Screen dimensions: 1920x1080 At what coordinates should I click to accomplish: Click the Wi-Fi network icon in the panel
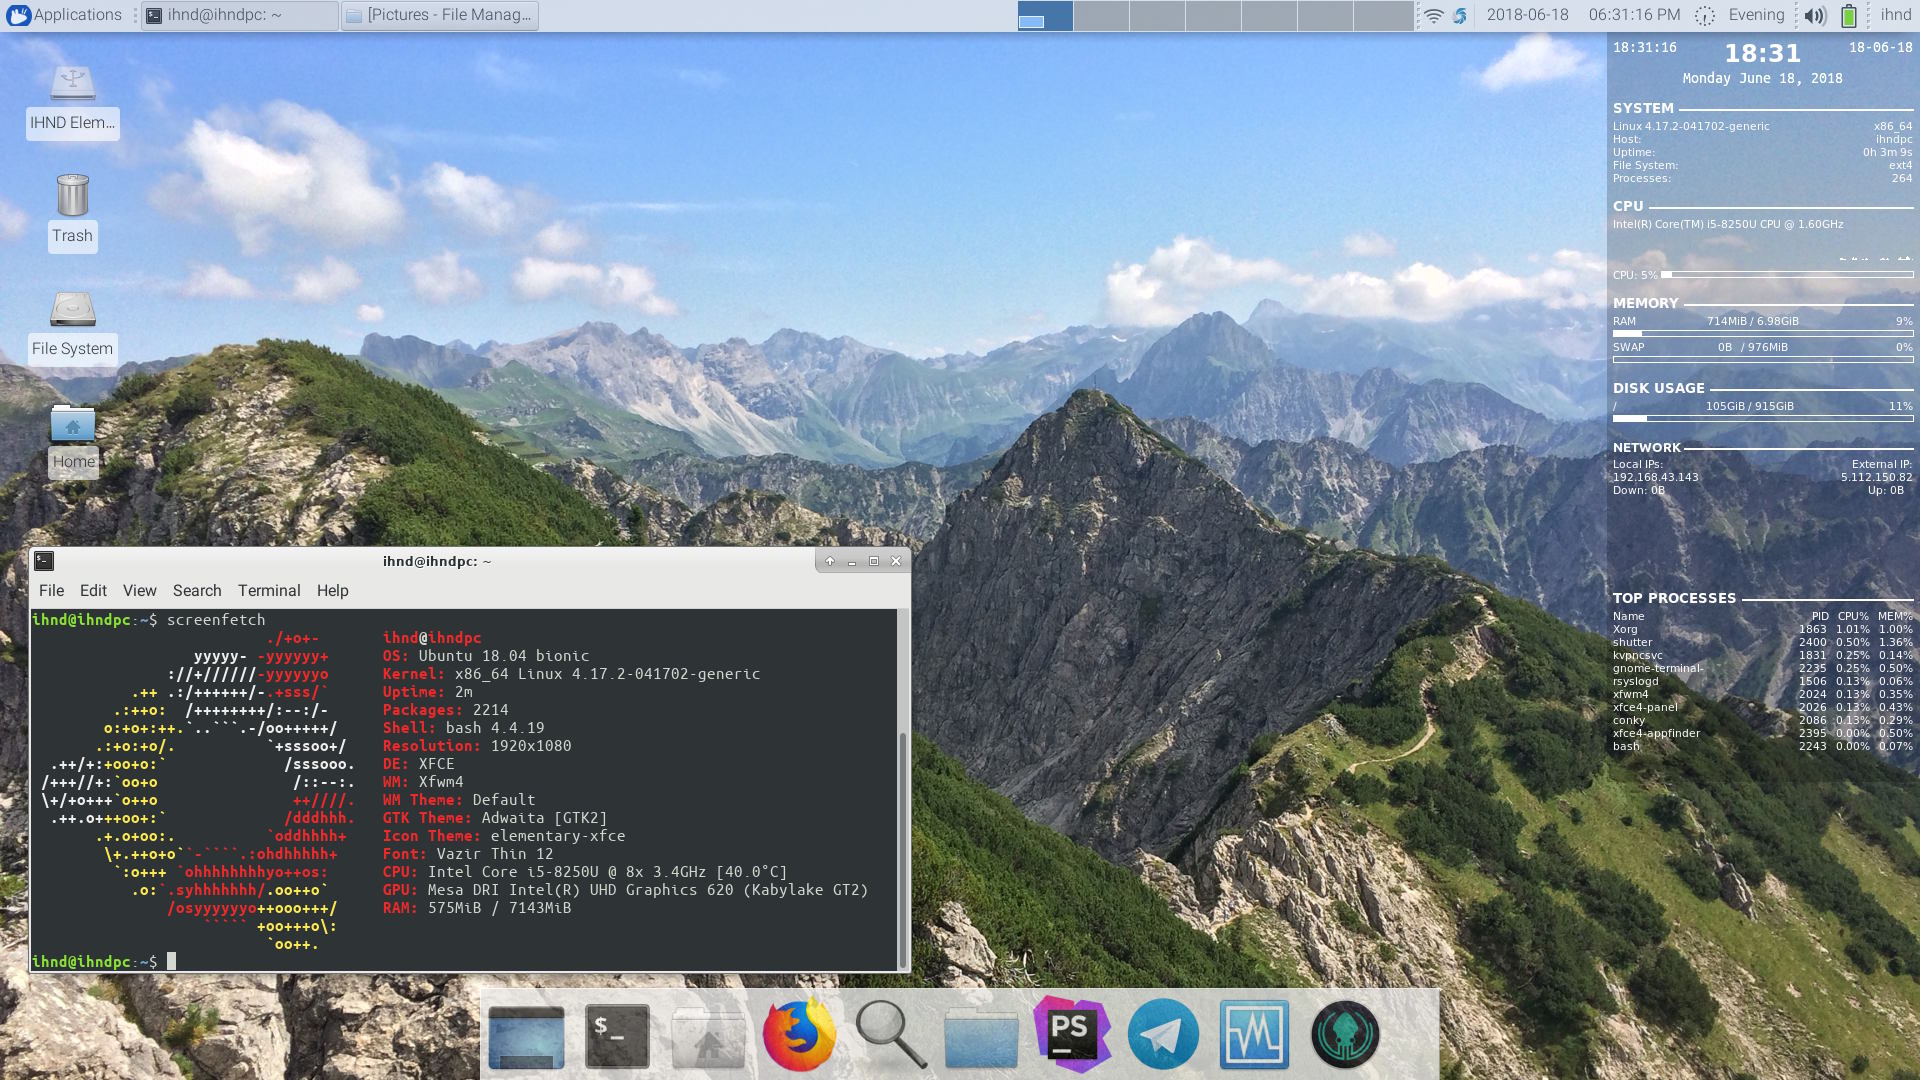[1434, 15]
